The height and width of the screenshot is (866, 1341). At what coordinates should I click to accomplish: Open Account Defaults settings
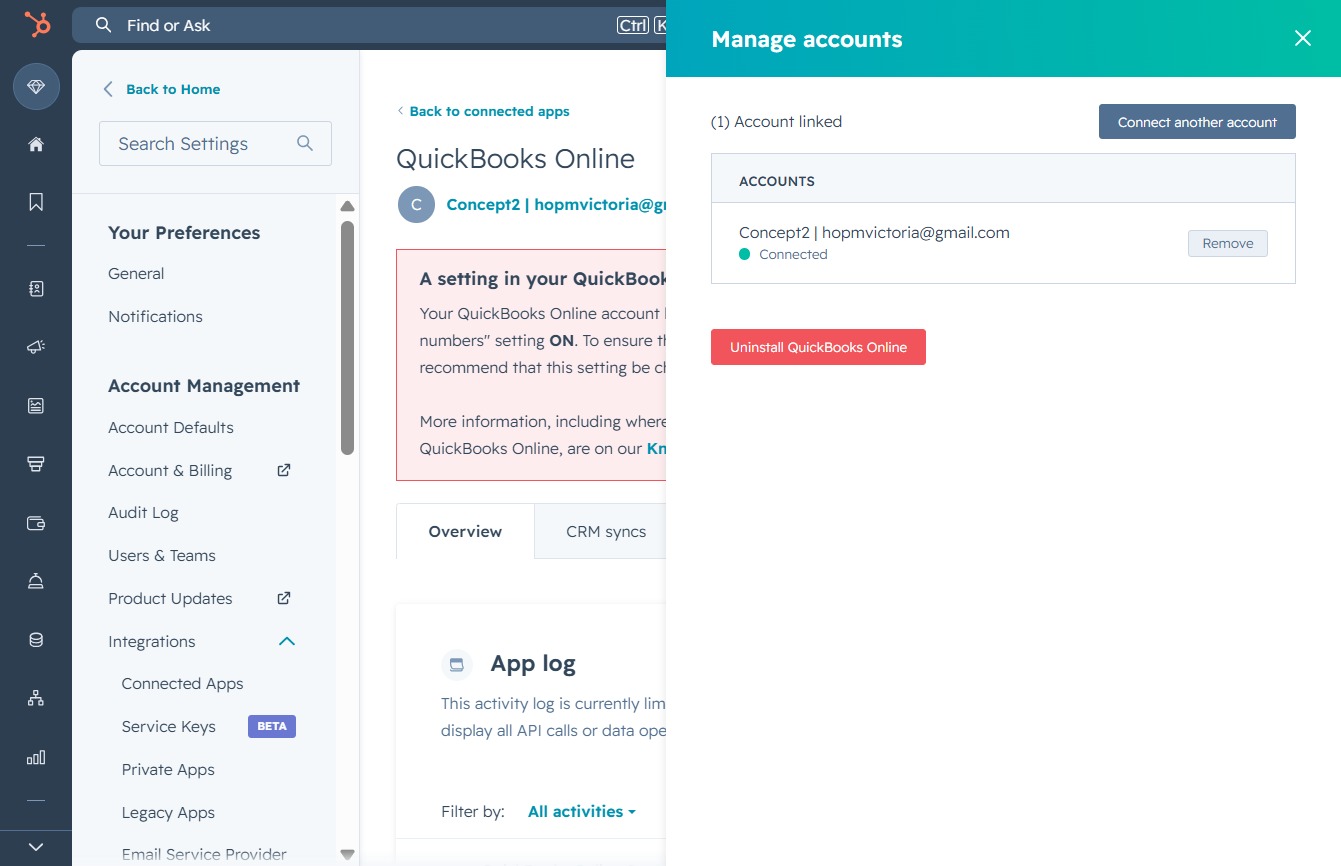coord(171,427)
